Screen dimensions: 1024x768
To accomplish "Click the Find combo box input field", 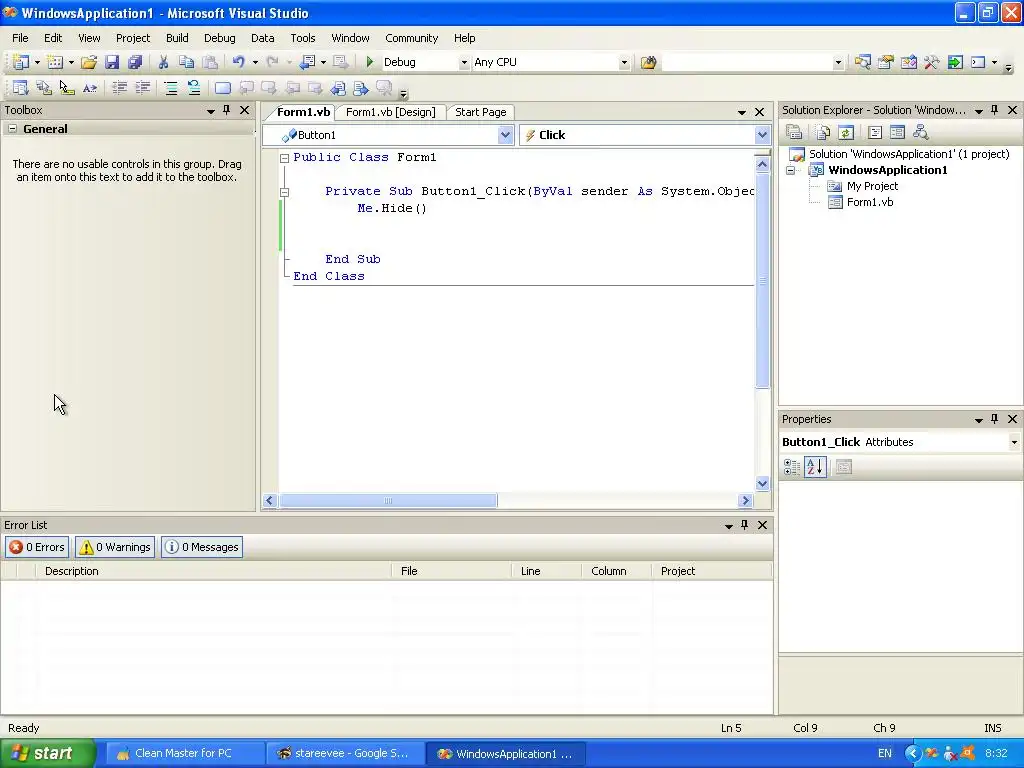I will point(747,62).
